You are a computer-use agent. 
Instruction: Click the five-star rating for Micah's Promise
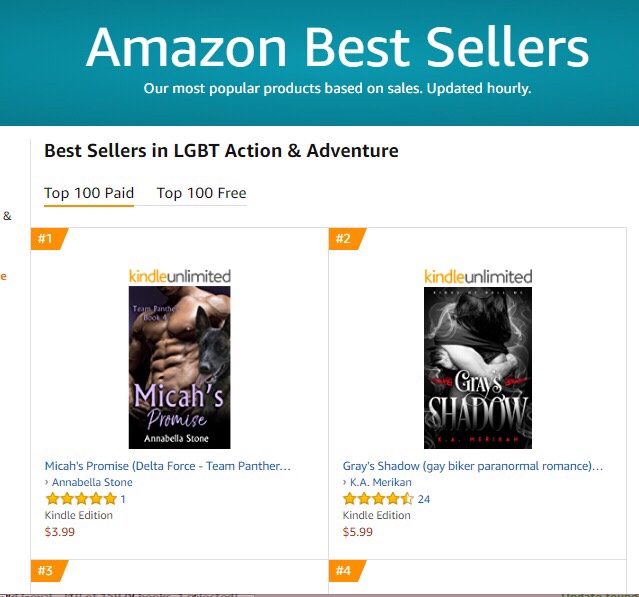(81, 498)
